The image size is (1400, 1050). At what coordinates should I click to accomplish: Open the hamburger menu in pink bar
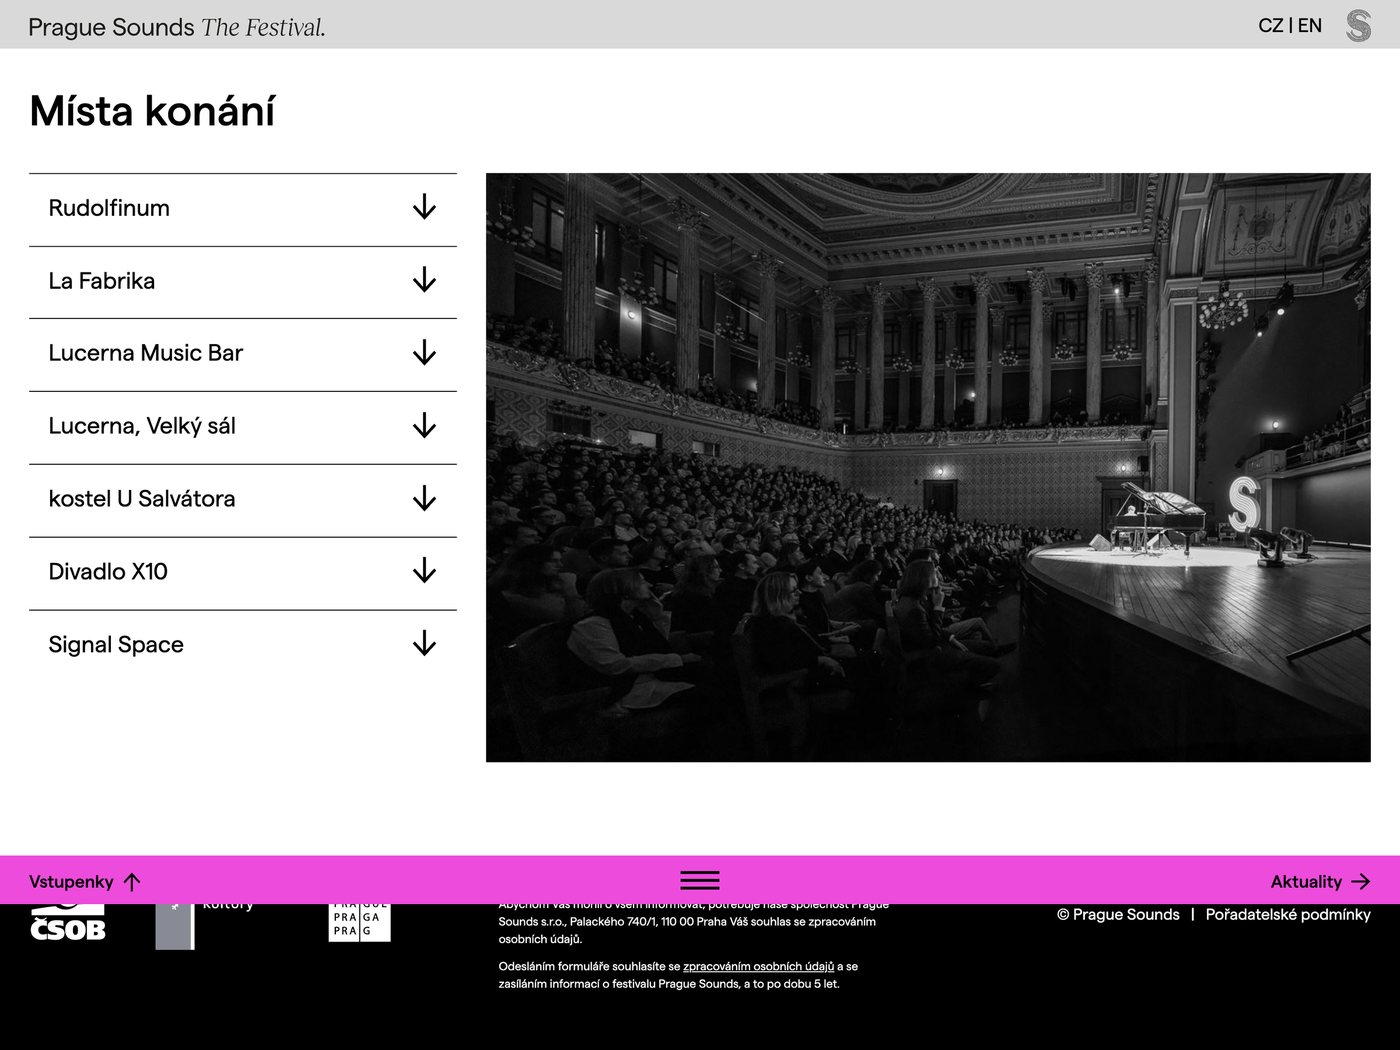click(700, 880)
